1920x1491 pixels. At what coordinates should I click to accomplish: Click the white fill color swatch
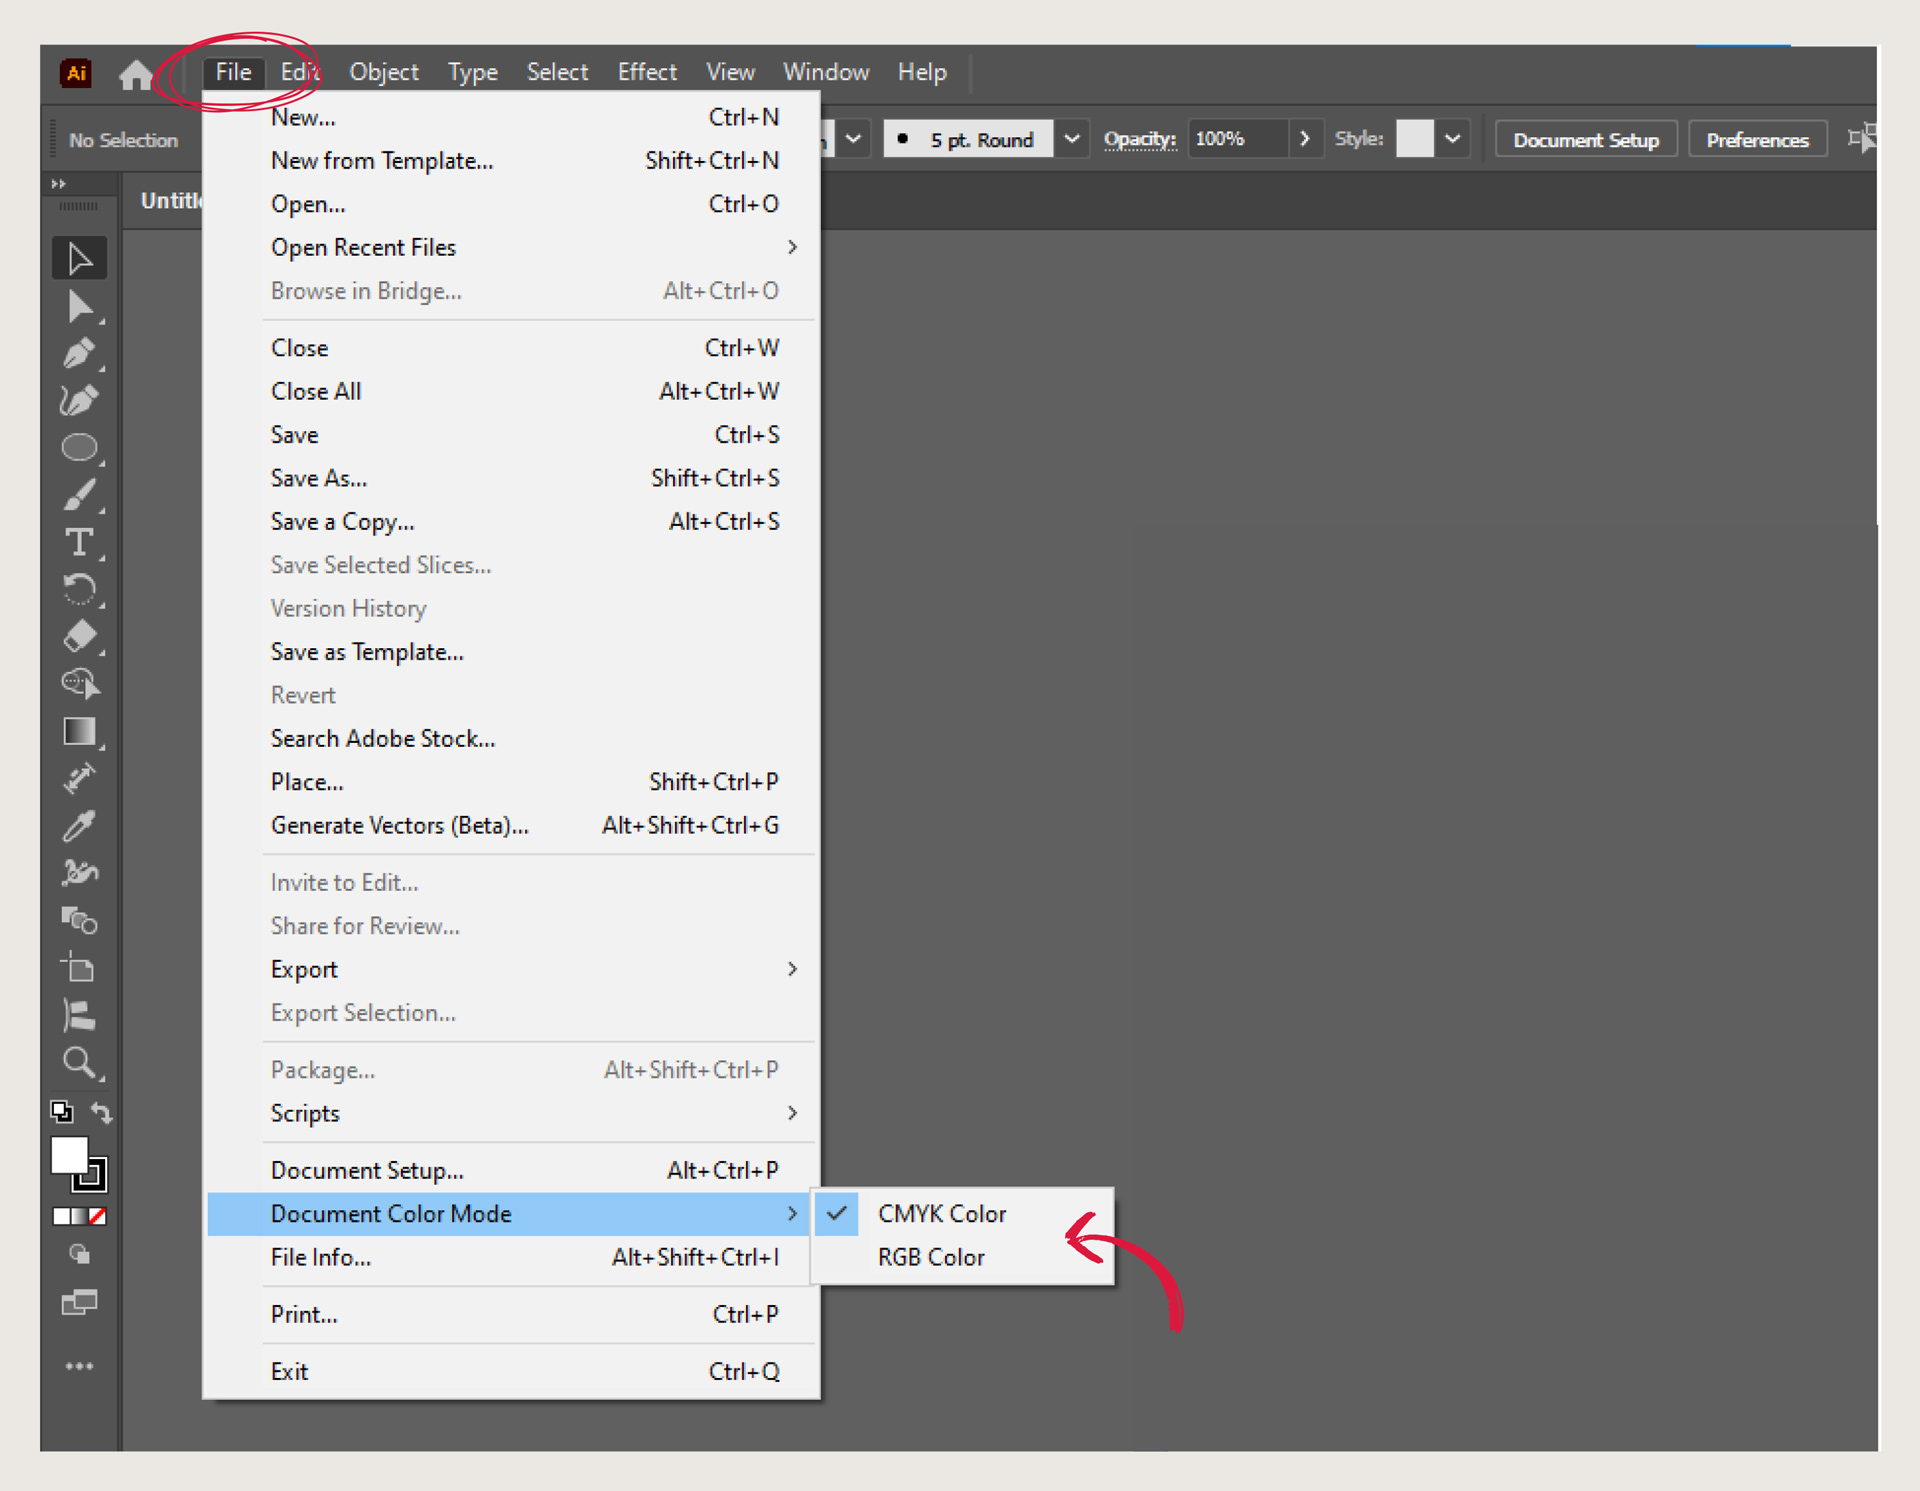click(x=70, y=1157)
